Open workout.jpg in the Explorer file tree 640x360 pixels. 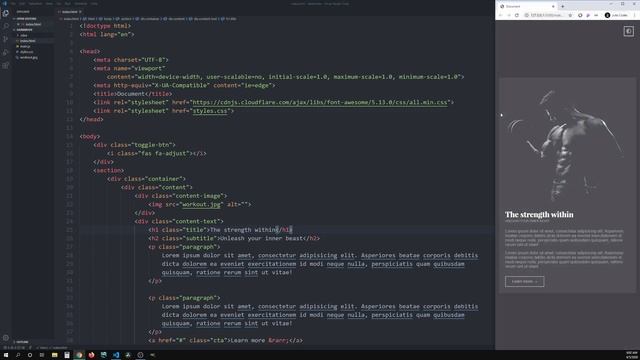coord(29,58)
